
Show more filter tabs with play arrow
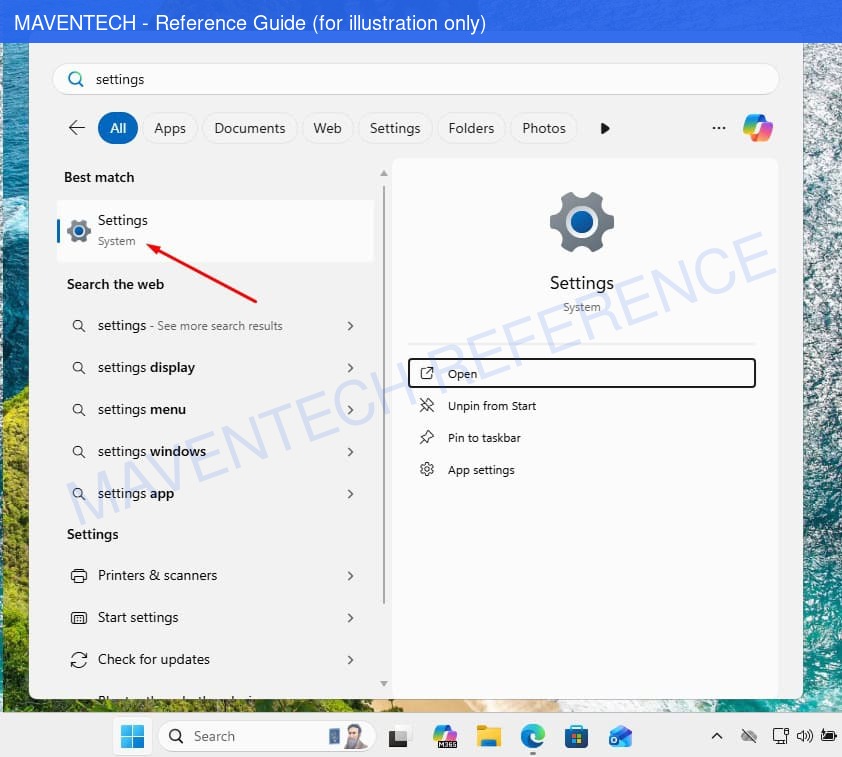[605, 128]
